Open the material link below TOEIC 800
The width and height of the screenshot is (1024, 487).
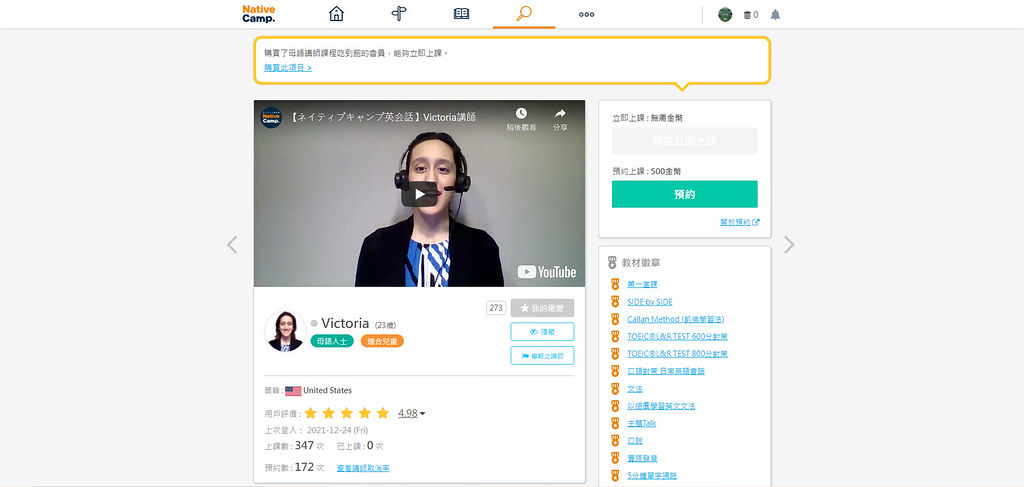(x=665, y=371)
